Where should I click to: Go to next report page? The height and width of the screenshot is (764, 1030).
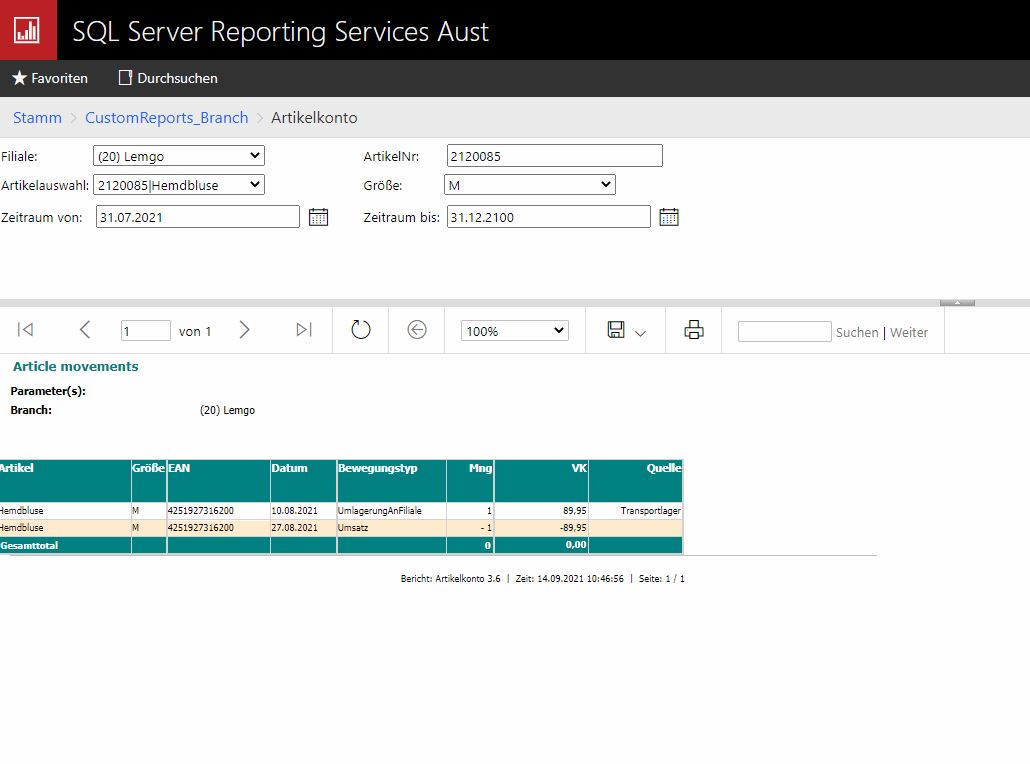coord(245,330)
